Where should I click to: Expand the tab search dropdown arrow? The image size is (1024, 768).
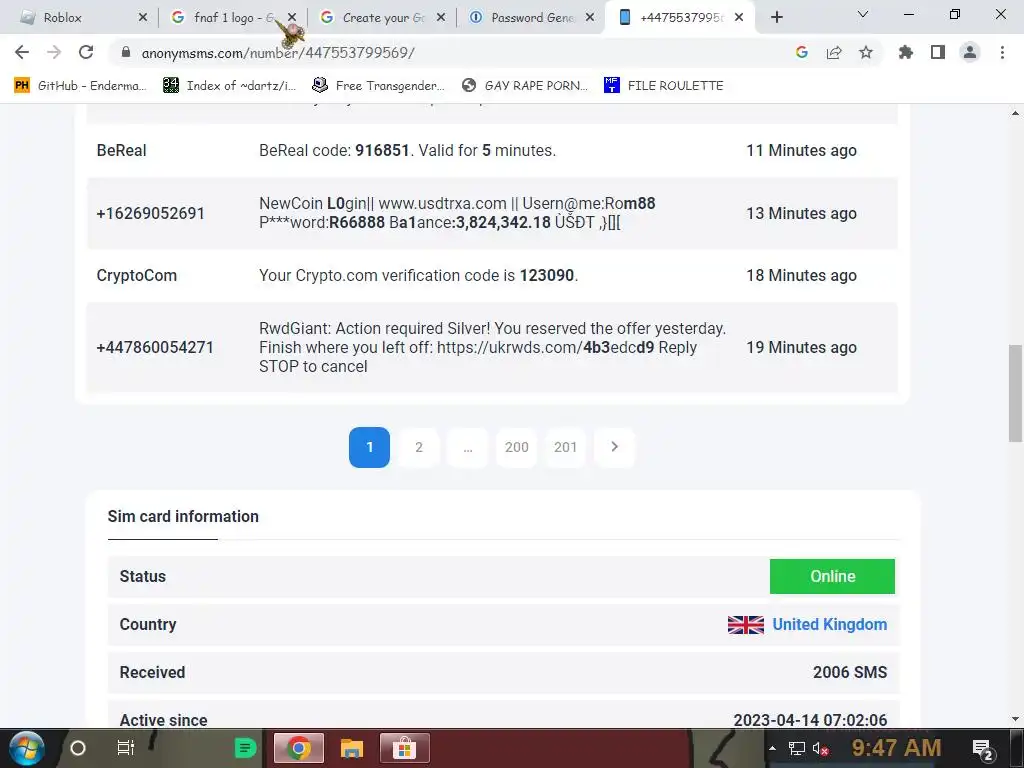tap(863, 14)
